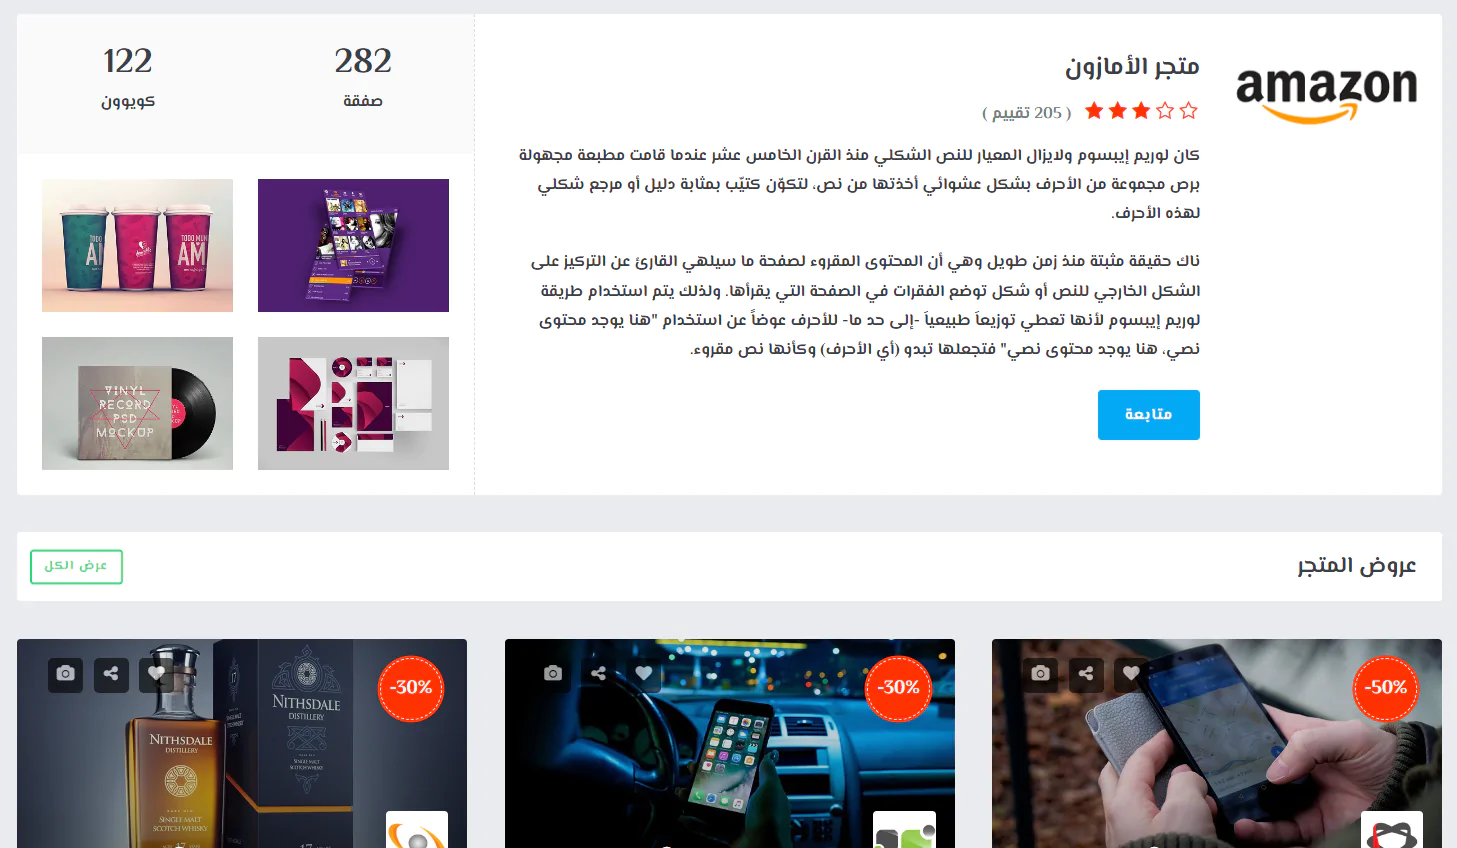This screenshot has width=1457, height=848.
Task: Like the car iPhone deal with the heart
Action: click(x=643, y=674)
